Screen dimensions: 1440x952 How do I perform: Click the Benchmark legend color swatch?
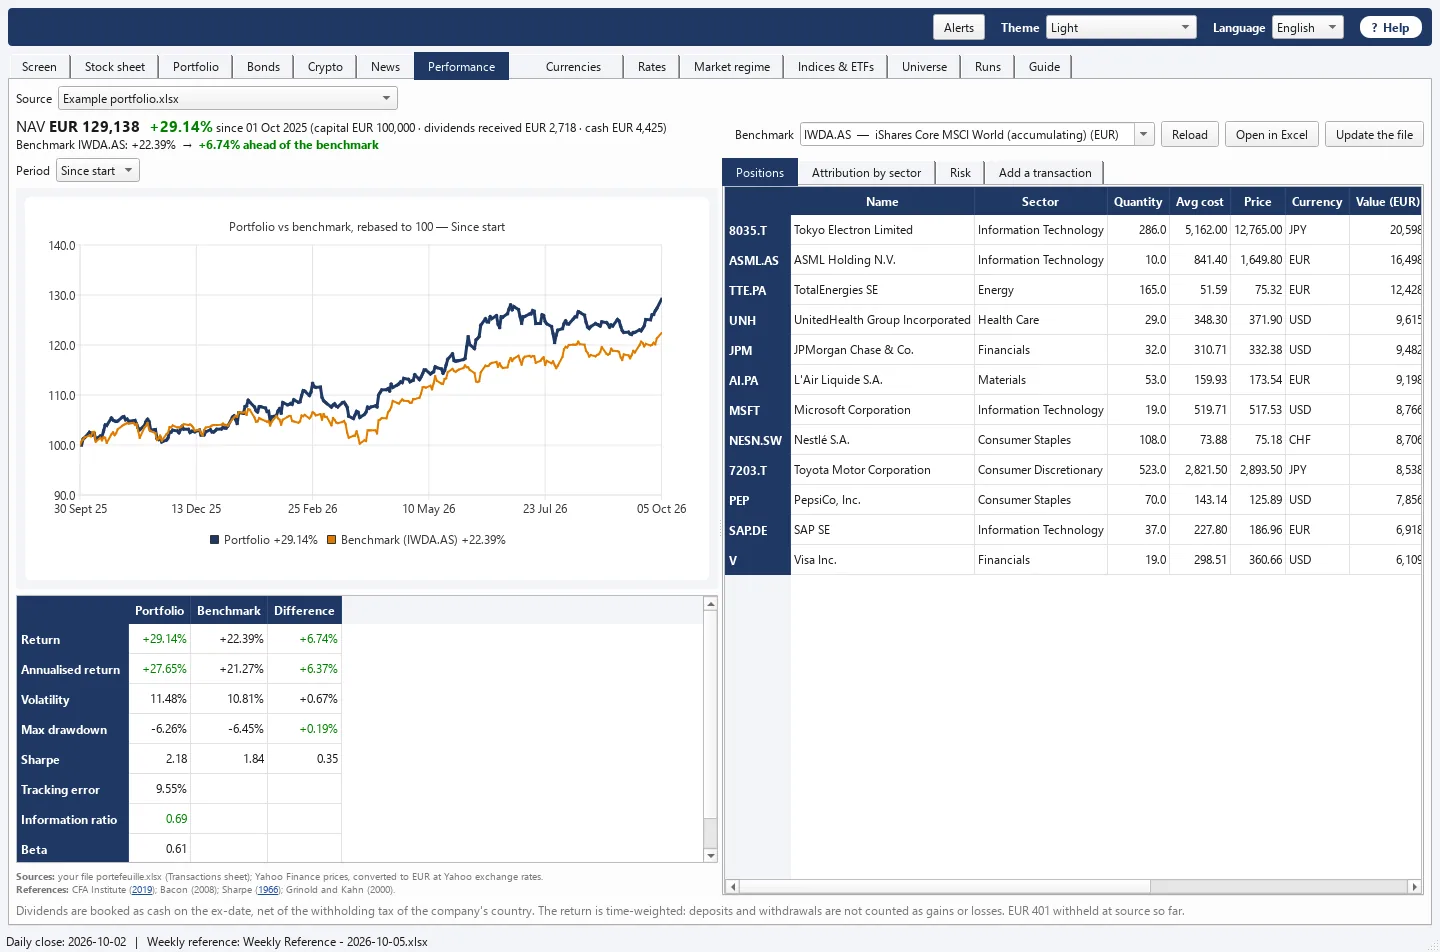(331, 540)
